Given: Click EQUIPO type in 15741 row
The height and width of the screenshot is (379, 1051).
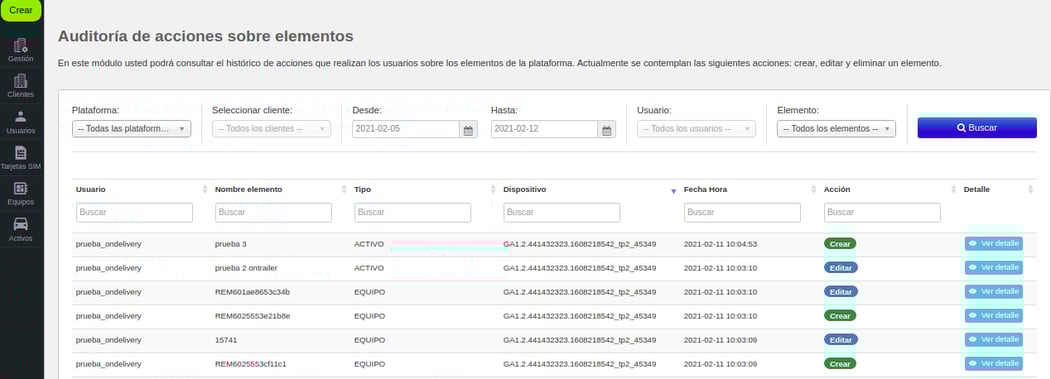Looking at the screenshot, I should click(370, 340).
